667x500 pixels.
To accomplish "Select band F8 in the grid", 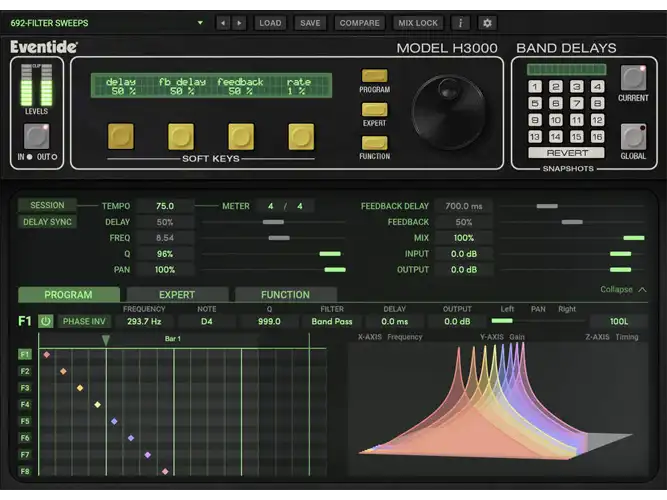I will (x=25, y=471).
